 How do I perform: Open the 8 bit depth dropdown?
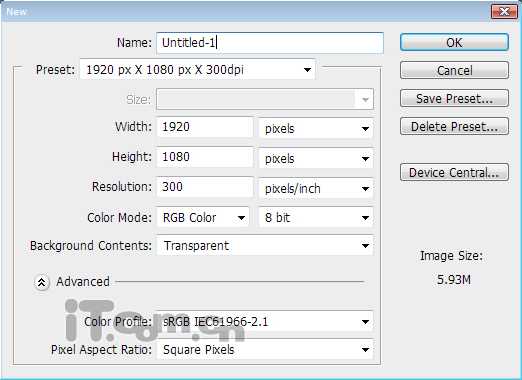[316, 218]
